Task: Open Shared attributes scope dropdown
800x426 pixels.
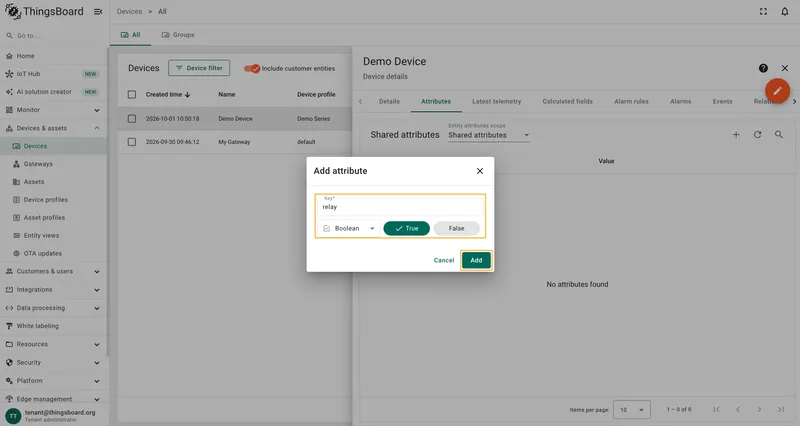Action: [488, 135]
